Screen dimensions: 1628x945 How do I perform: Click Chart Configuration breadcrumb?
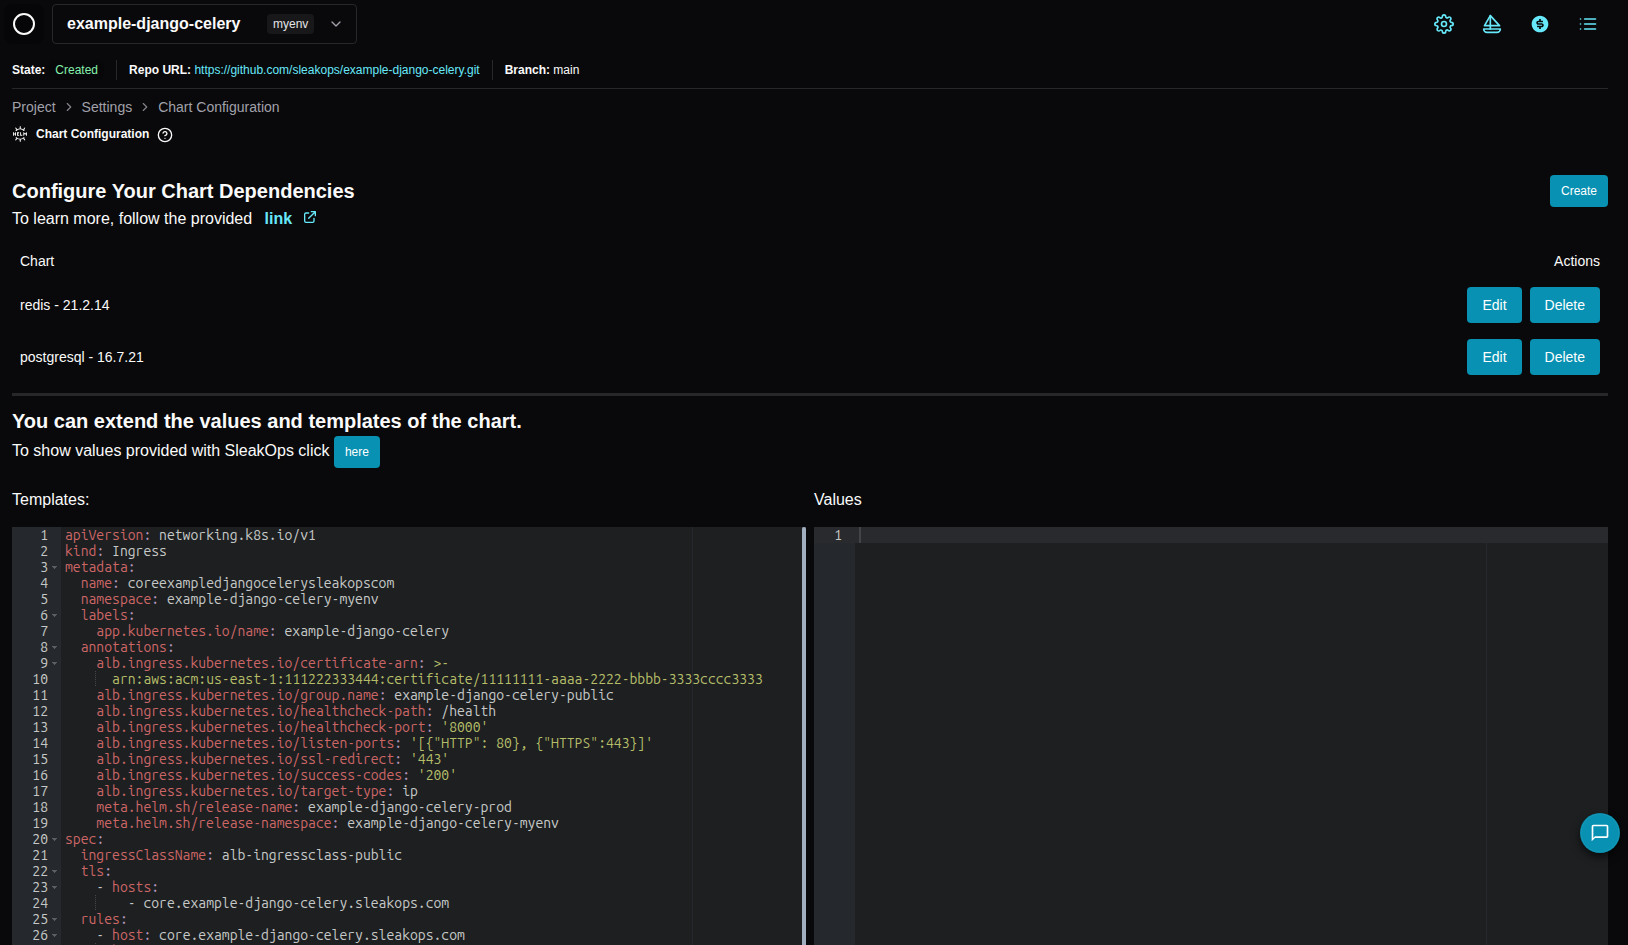click(219, 107)
